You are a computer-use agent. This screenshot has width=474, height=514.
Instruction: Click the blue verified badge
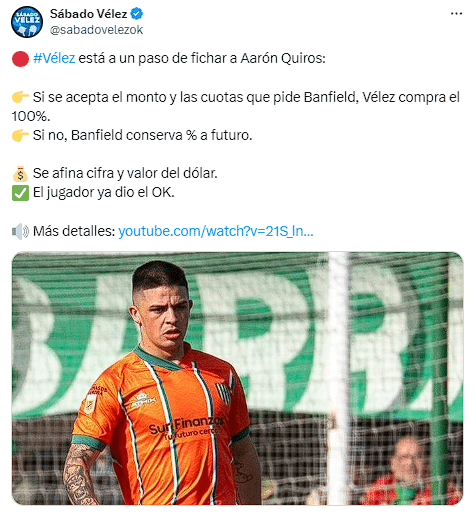click(136, 14)
